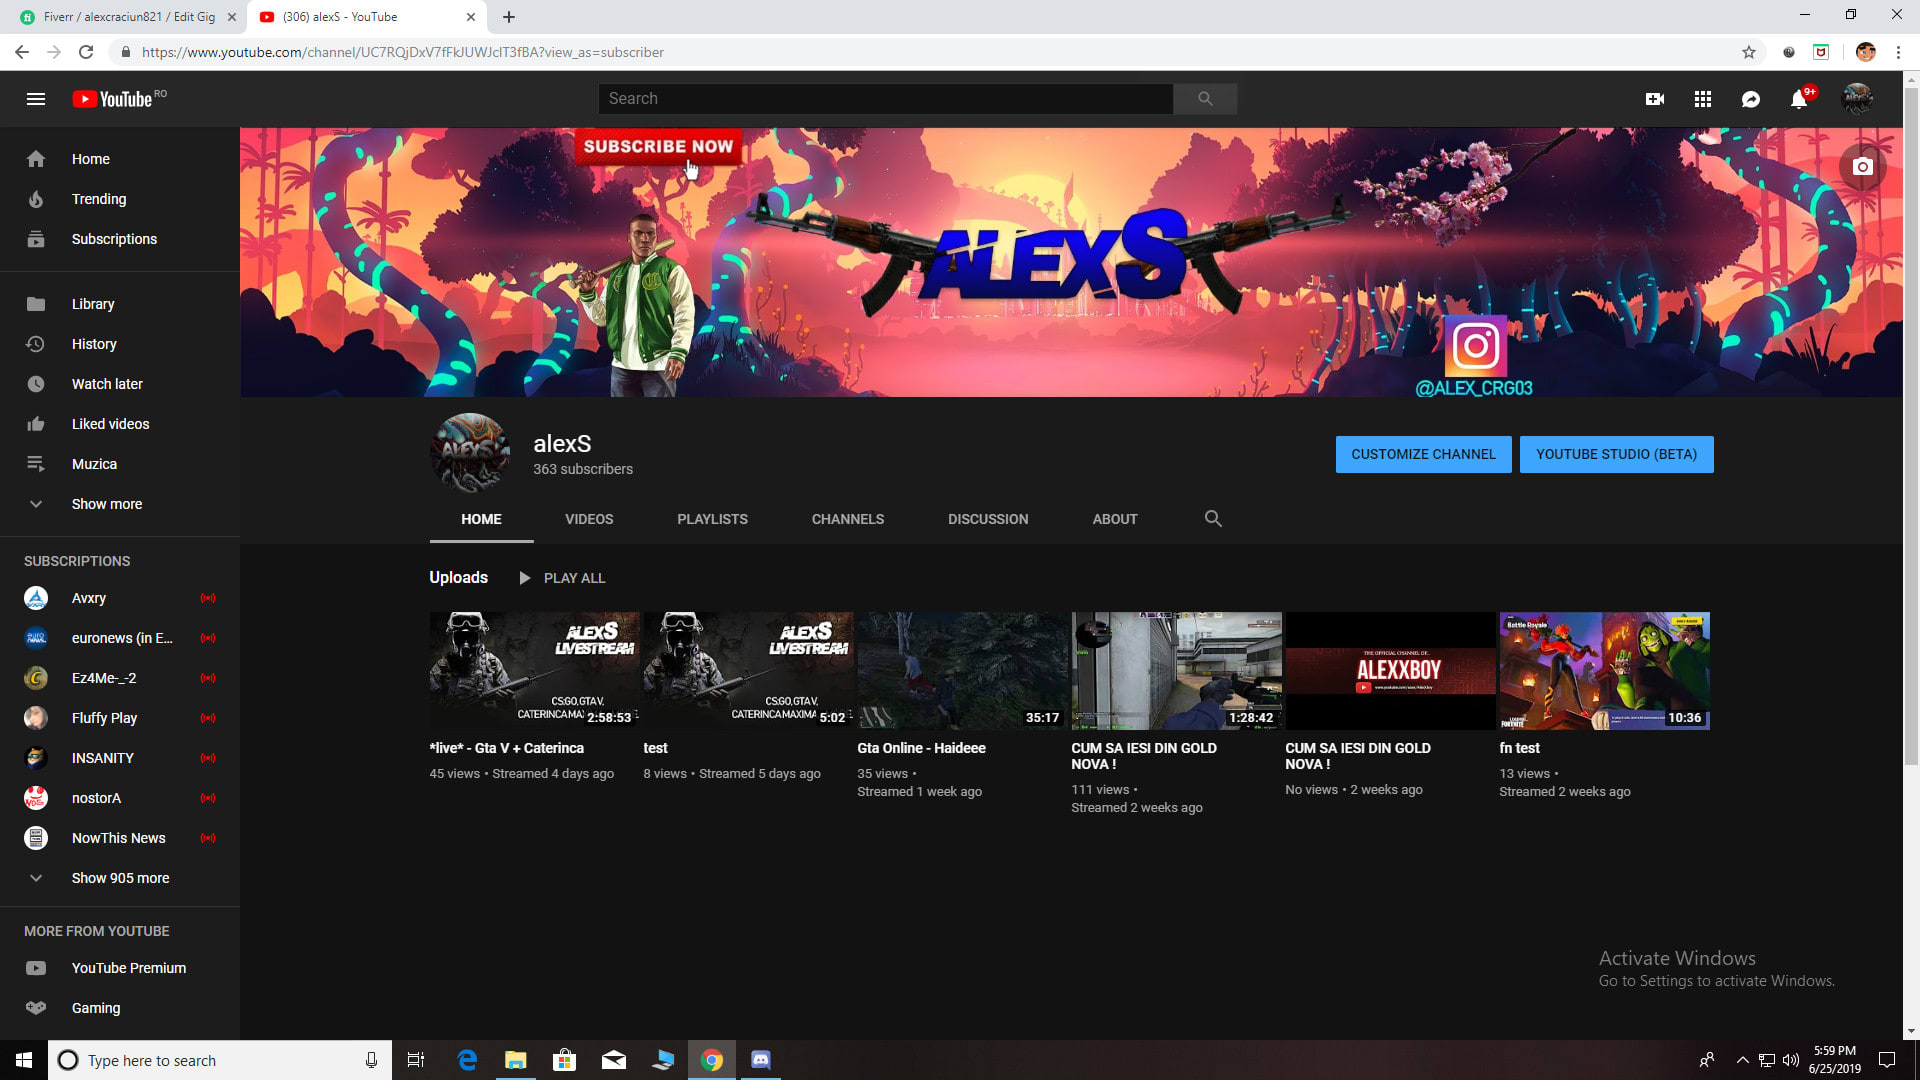
Task: Focus the YouTube search field
Action: click(885, 99)
